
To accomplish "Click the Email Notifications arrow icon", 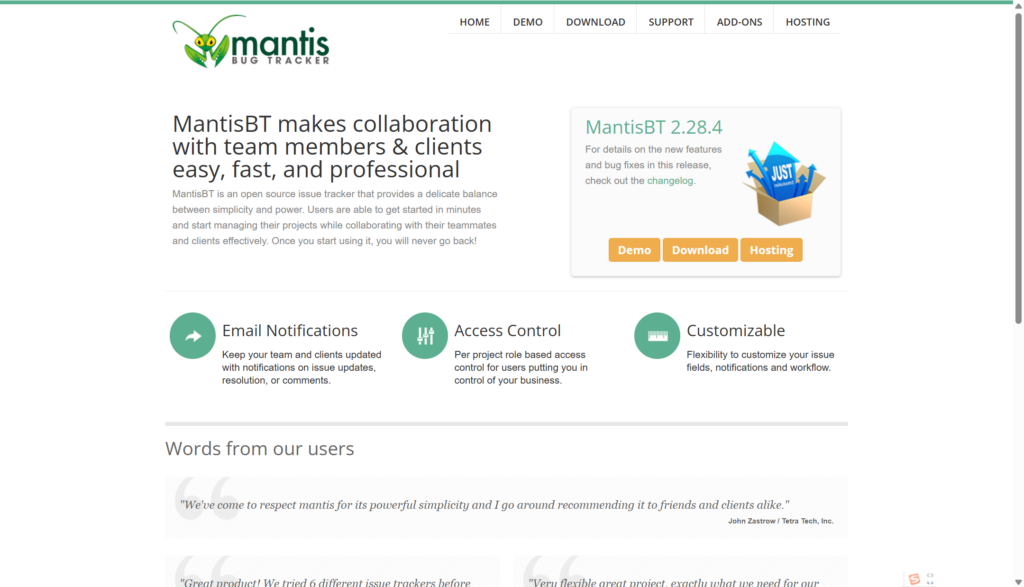I will pyautogui.click(x=193, y=336).
